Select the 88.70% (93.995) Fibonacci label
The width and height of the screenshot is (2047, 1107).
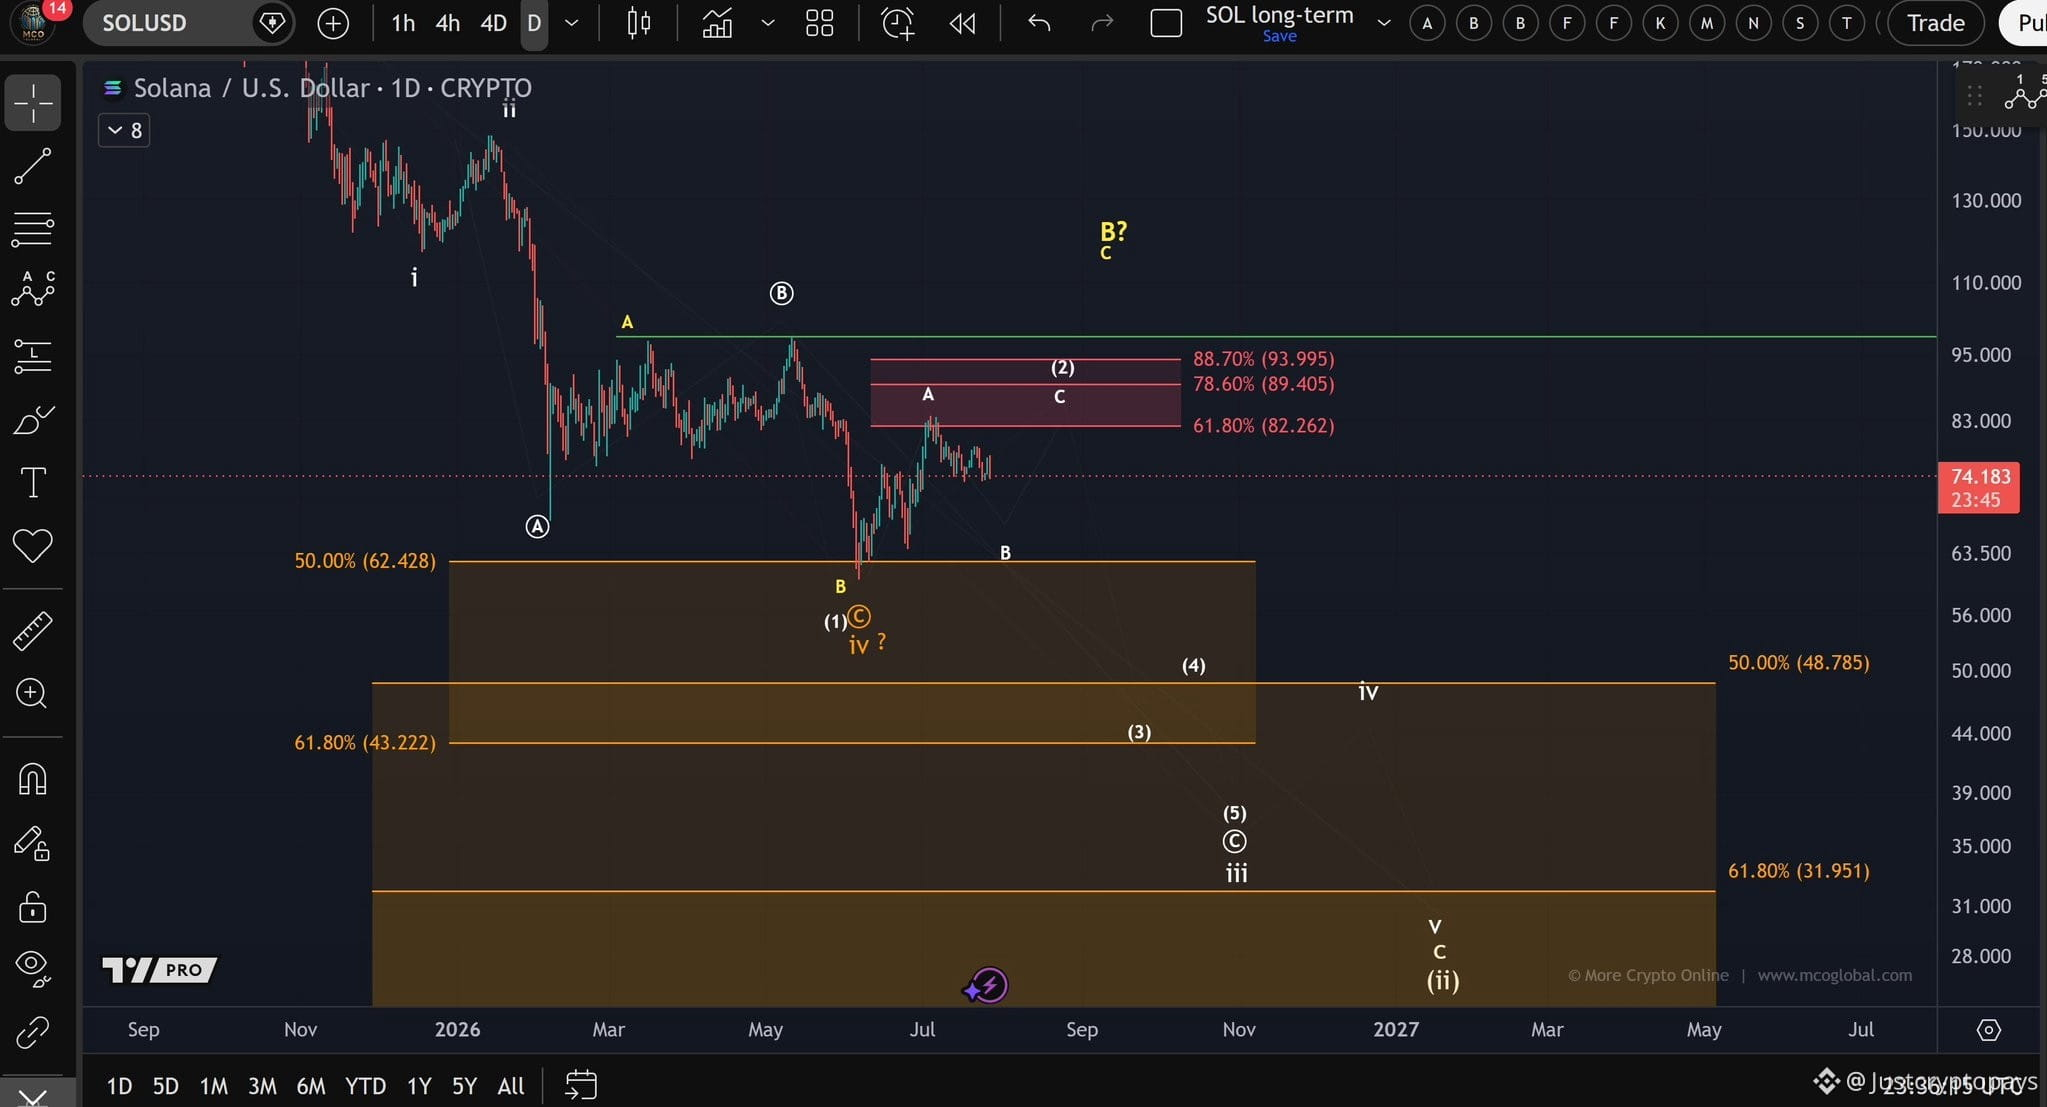click(x=1264, y=359)
